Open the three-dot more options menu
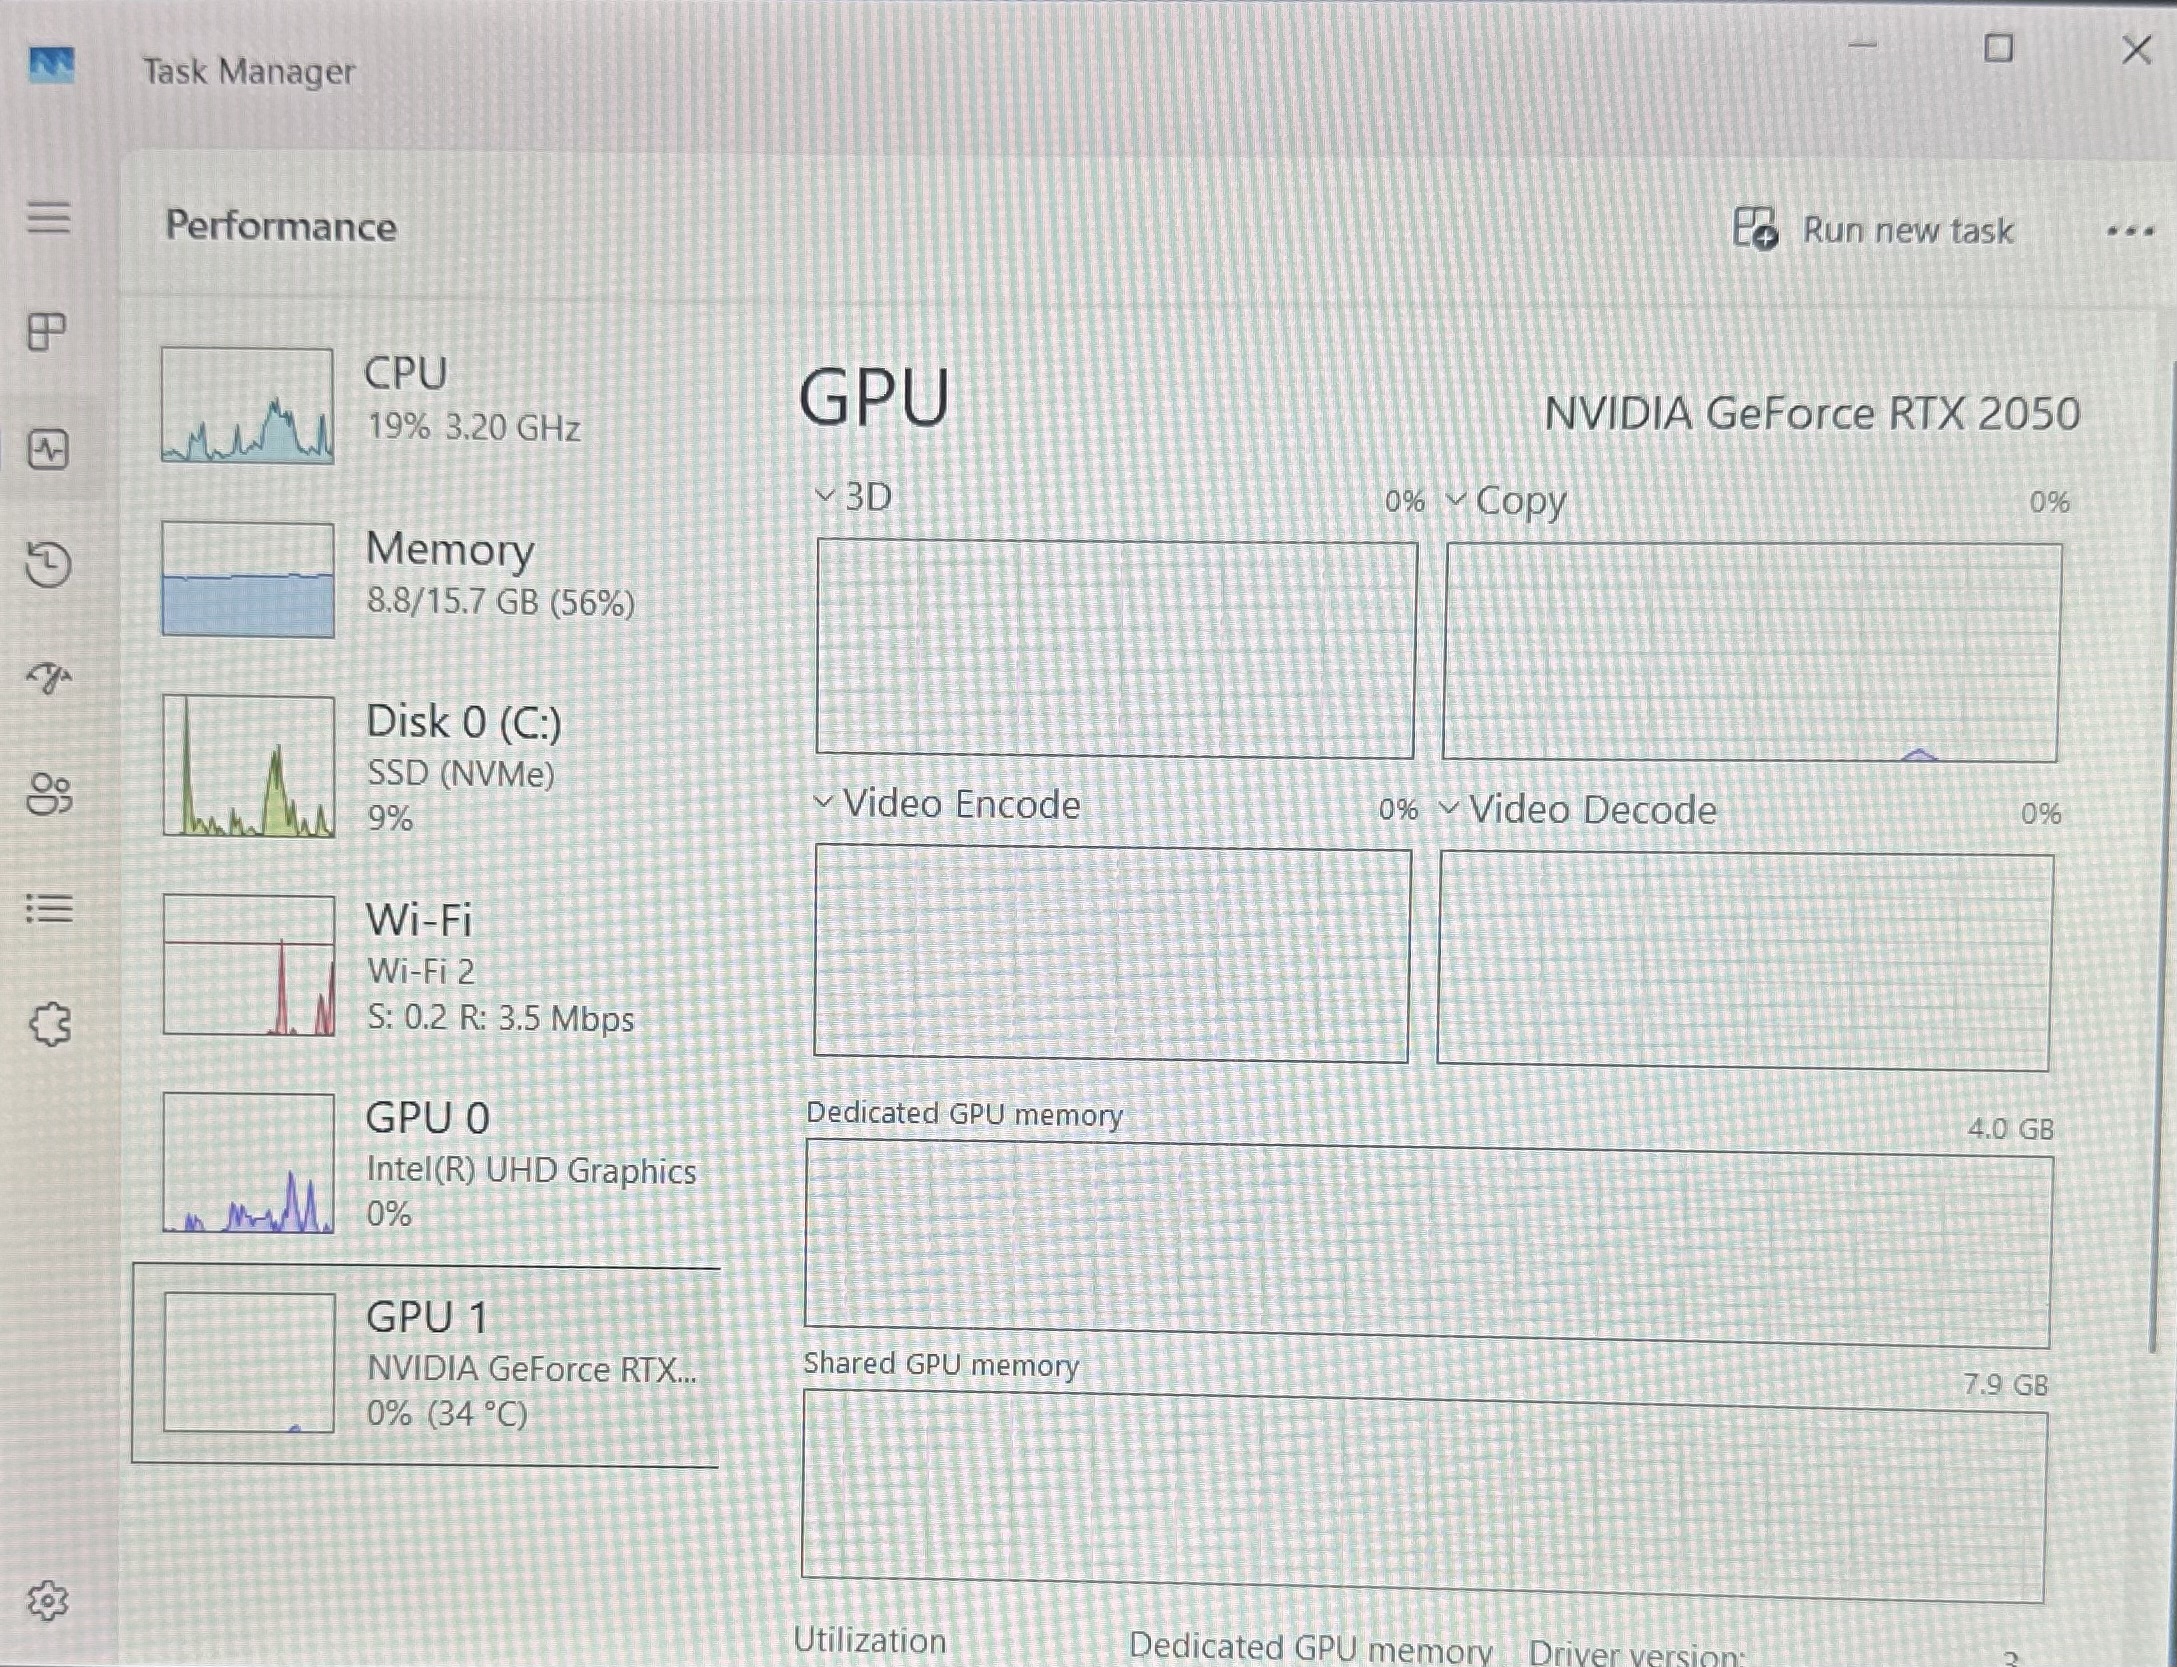This screenshot has height=1667, width=2177. pyautogui.click(x=2129, y=232)
